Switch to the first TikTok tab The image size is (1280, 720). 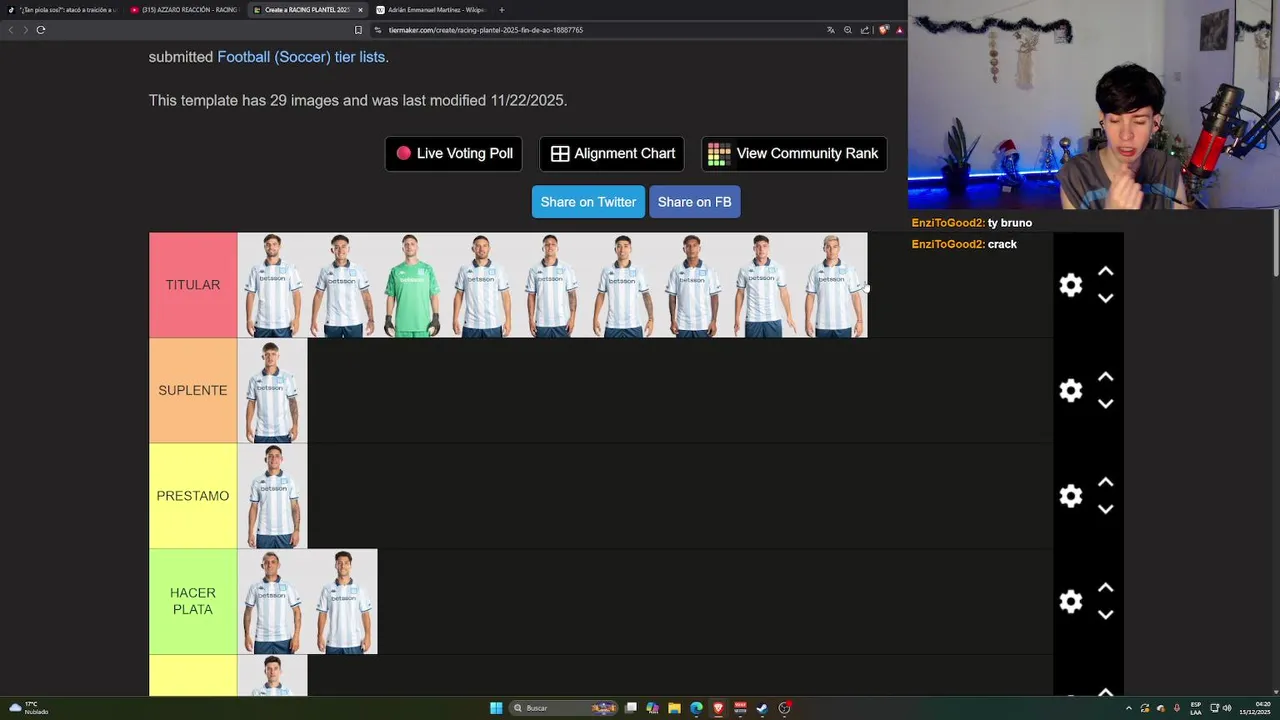pyautogui.click(x=62, y=10)
